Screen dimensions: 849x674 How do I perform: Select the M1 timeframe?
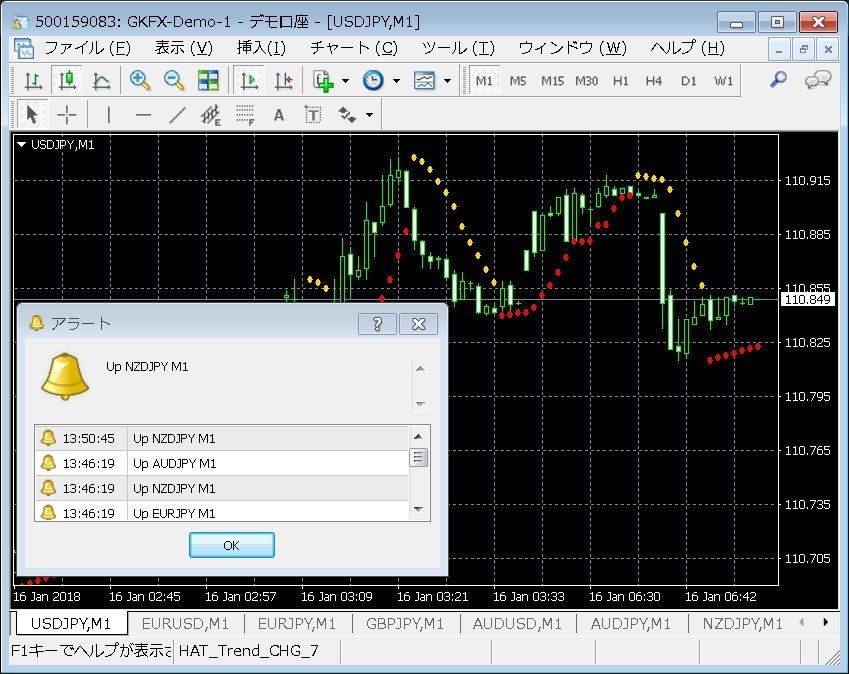[x=484, y=81]
